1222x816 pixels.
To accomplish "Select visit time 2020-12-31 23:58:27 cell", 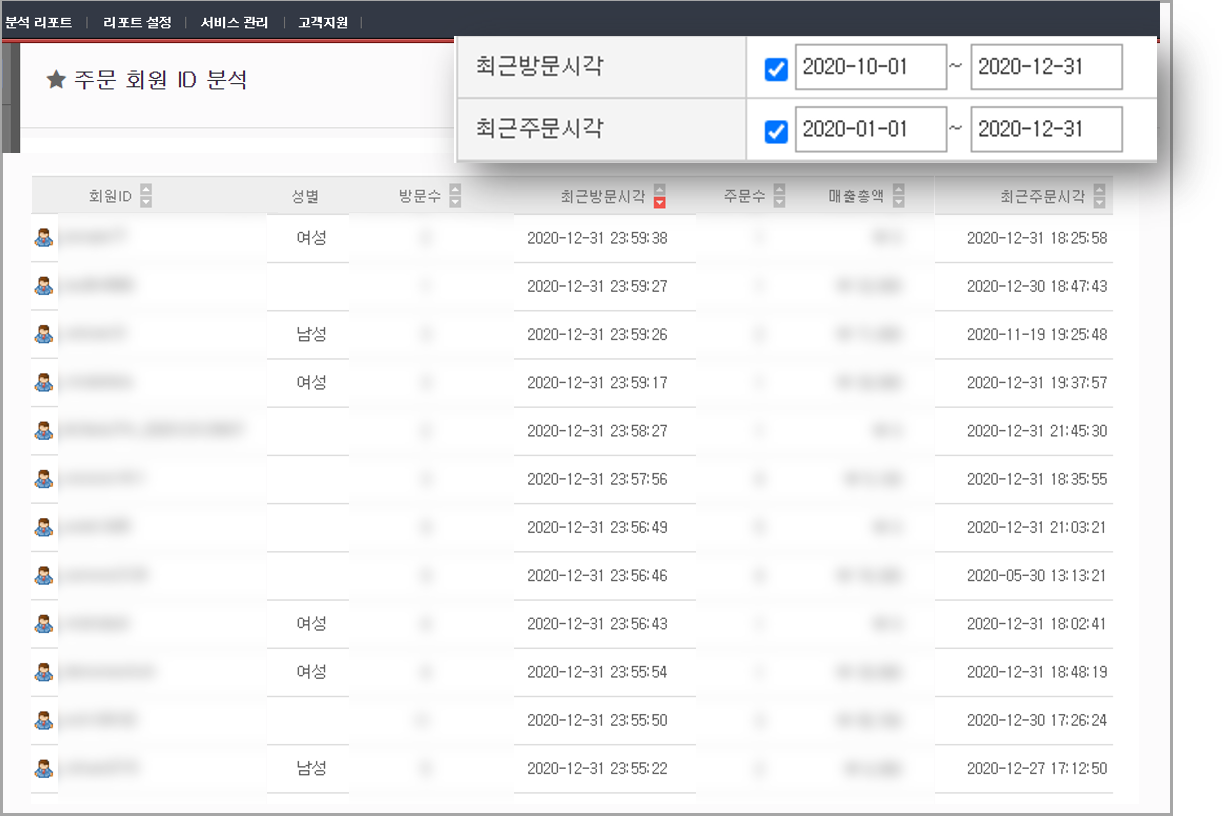I will pyautogui.click(x=597, y=431).
